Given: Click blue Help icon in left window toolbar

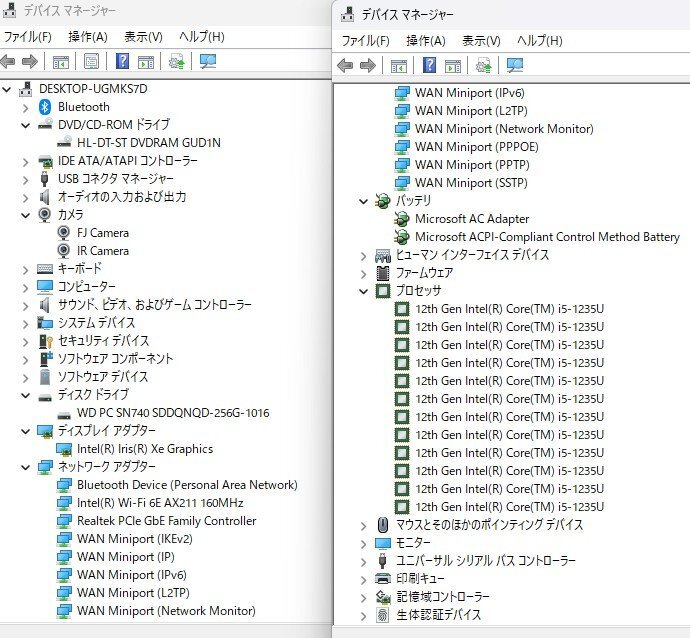Looking at the screenshot, I should [x=122, y=61].
